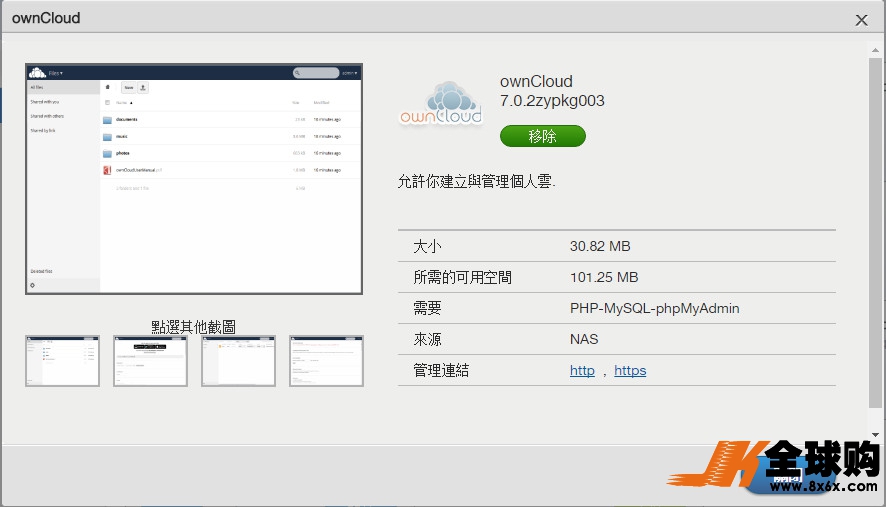Screen dimensions: 886x507
Task: Click the green 移除 button
Action: [x=542, y=136]
